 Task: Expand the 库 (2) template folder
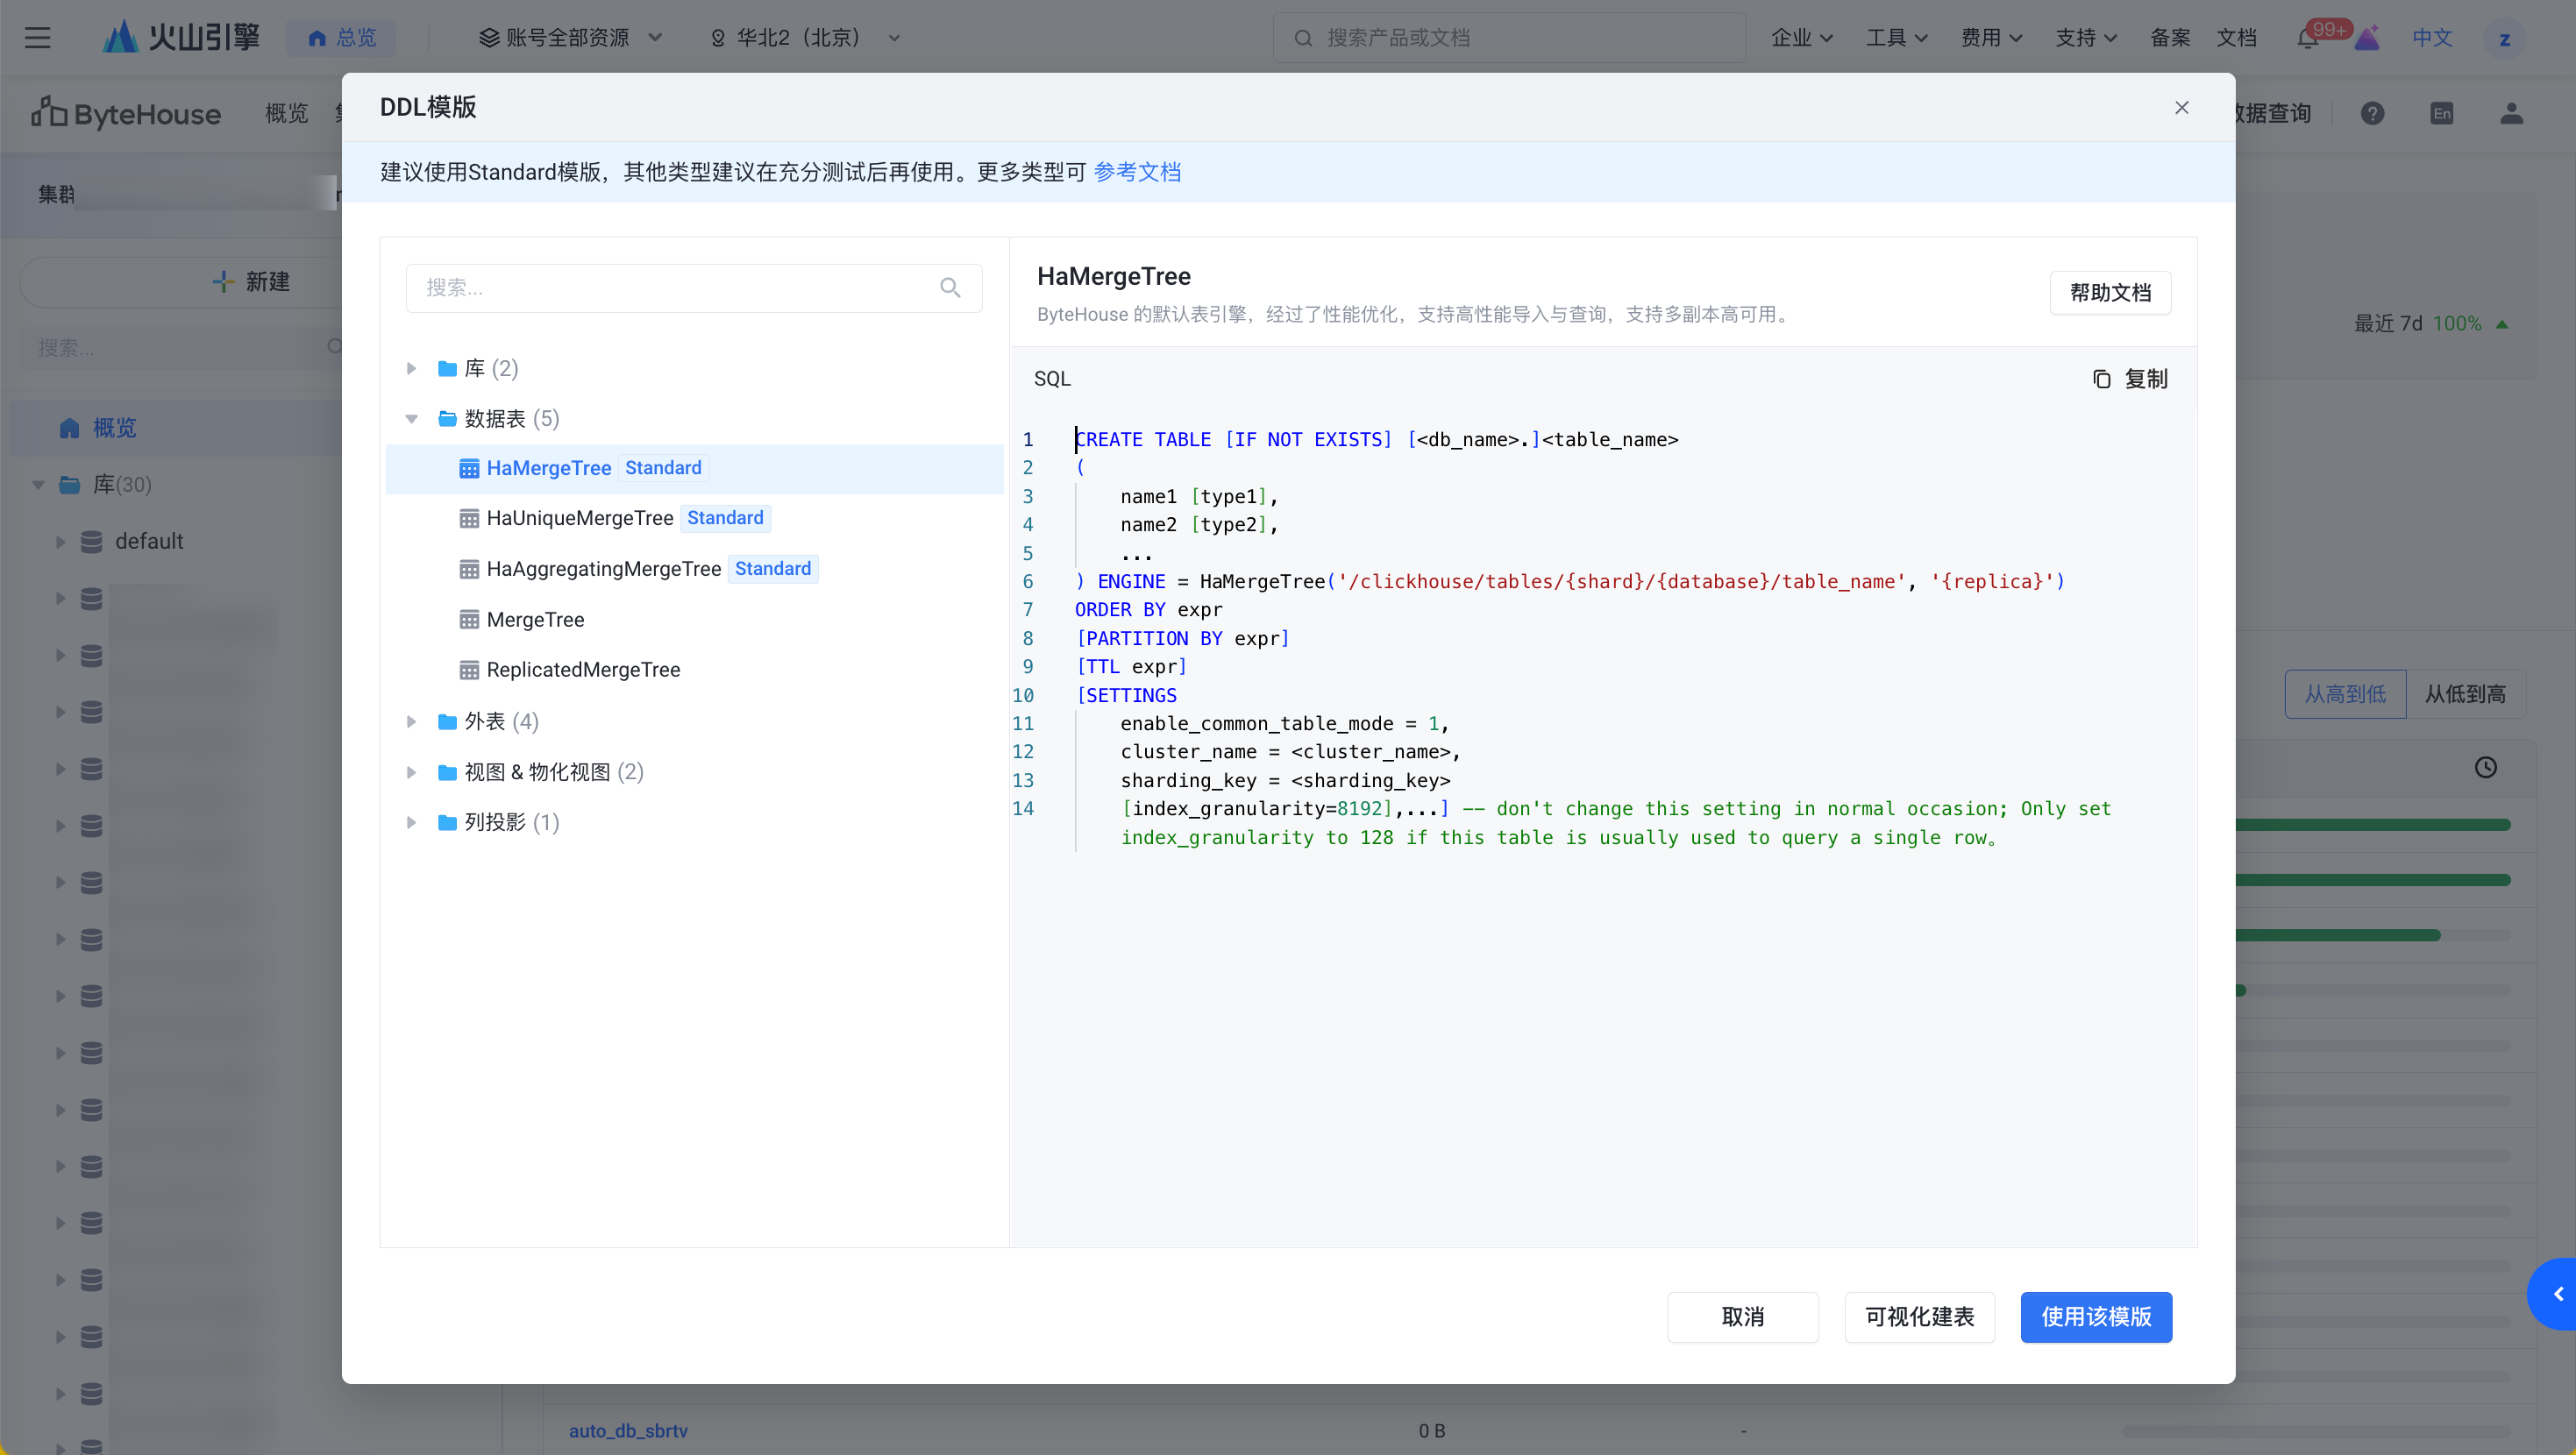pos(411,369)
